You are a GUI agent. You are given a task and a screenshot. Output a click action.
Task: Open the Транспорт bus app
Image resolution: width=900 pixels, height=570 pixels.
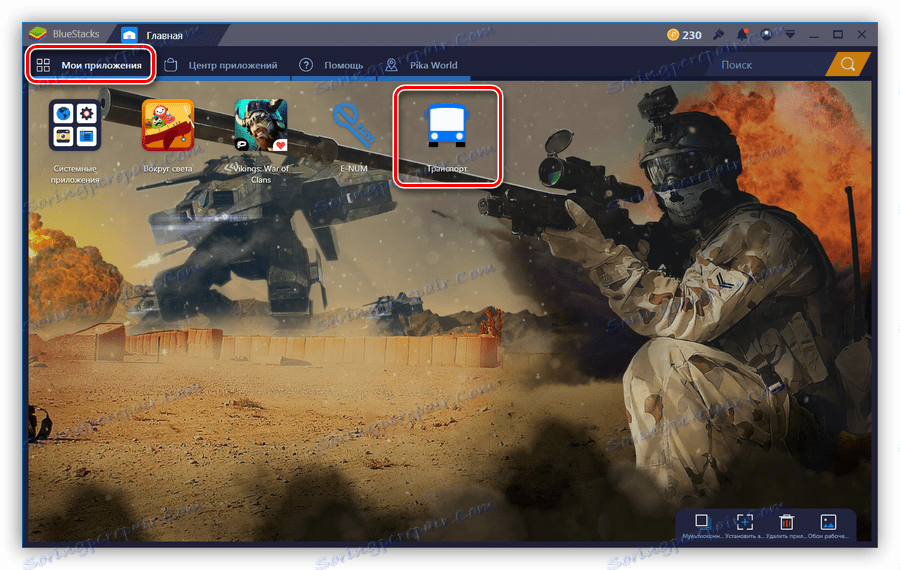[447, 125]
